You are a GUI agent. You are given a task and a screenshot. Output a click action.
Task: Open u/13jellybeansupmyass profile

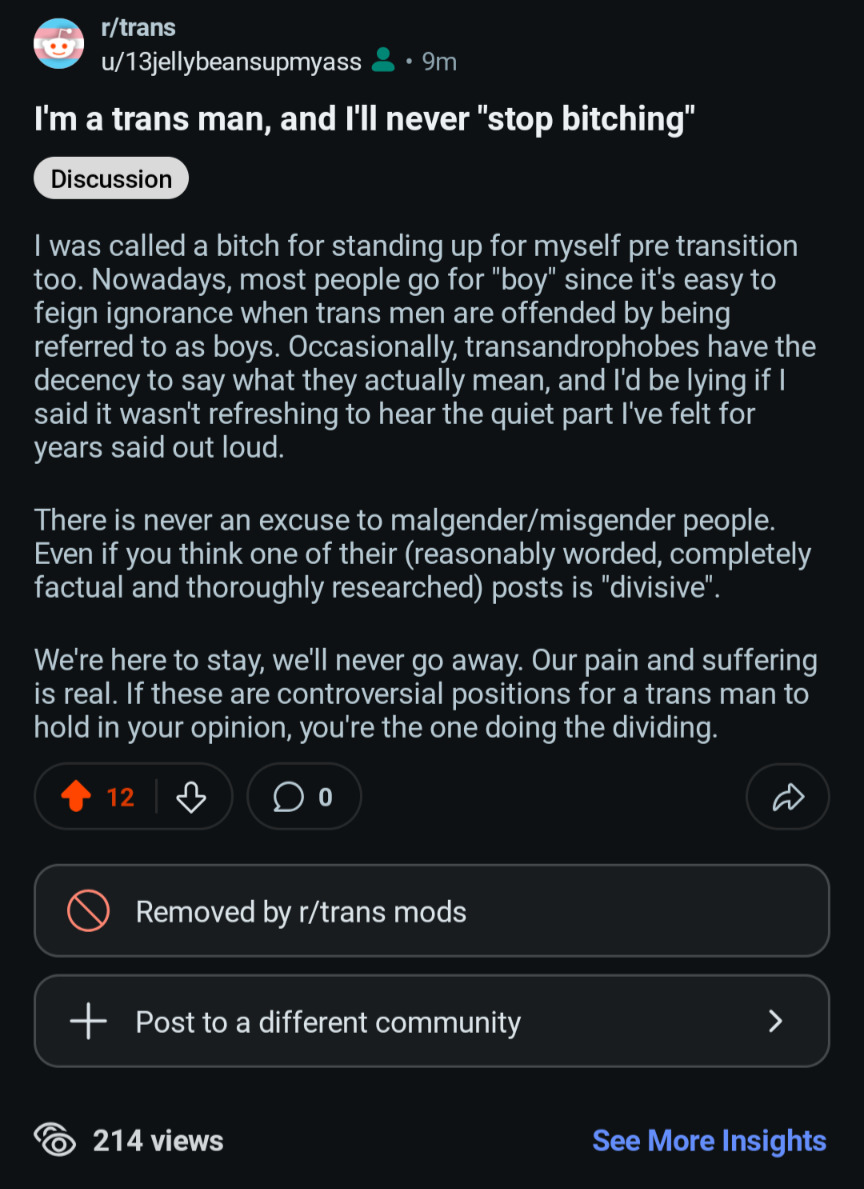[x=231, y=62]
